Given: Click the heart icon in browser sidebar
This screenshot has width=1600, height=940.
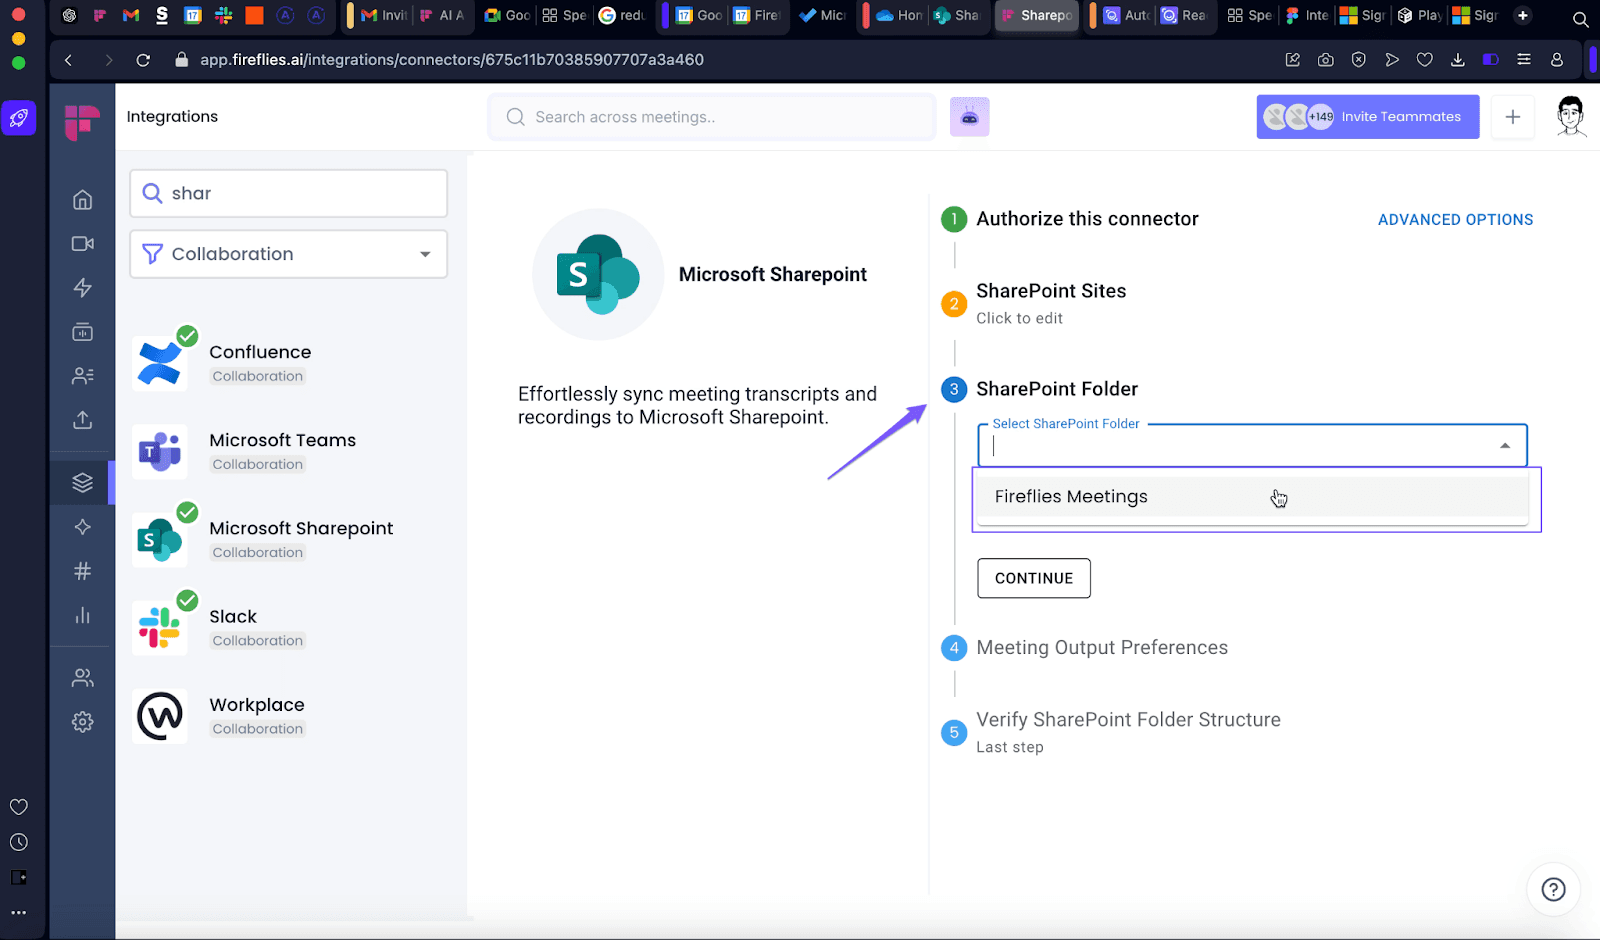Looking at the screenshot, I should click(x=18, y=807).
